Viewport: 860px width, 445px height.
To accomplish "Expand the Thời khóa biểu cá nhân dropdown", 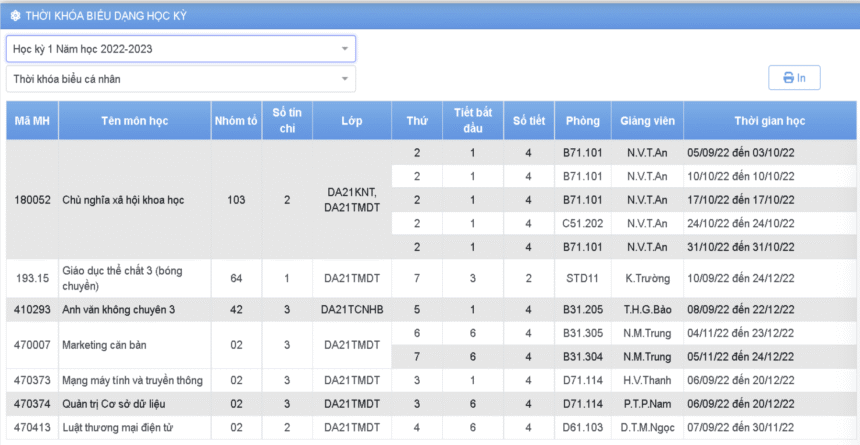I will tap(180, 79).
